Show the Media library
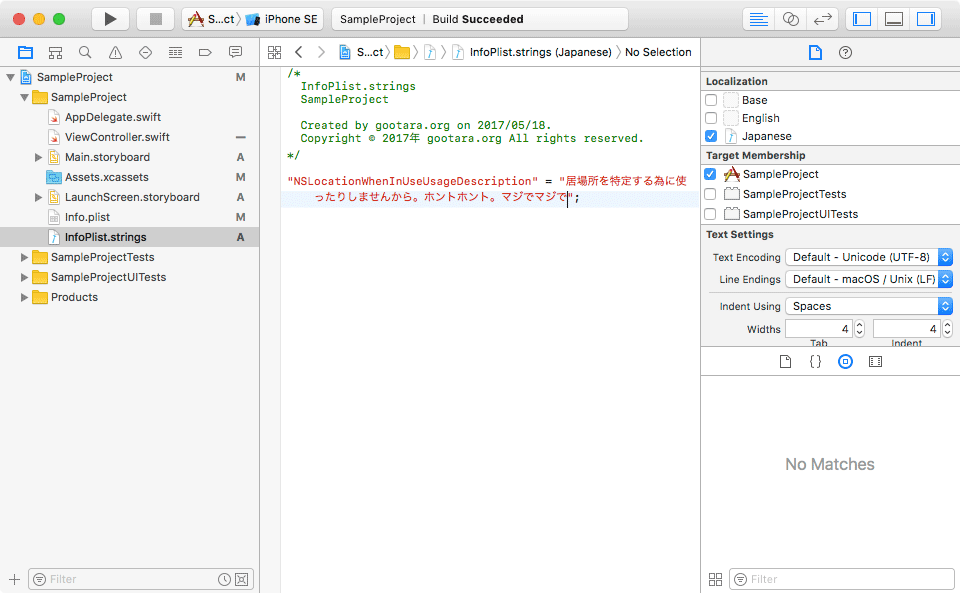This screenshot has height=593, width=960. click(x=876, y=362)
